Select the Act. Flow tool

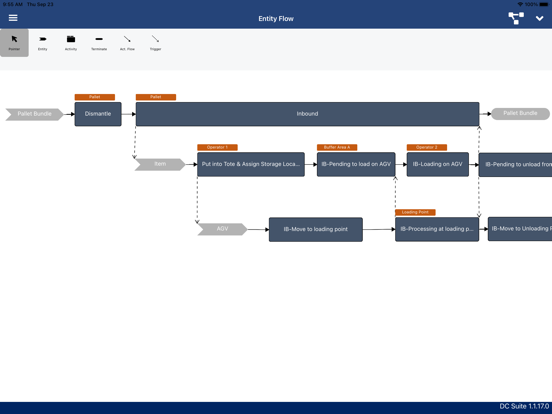tap(127, 43)
